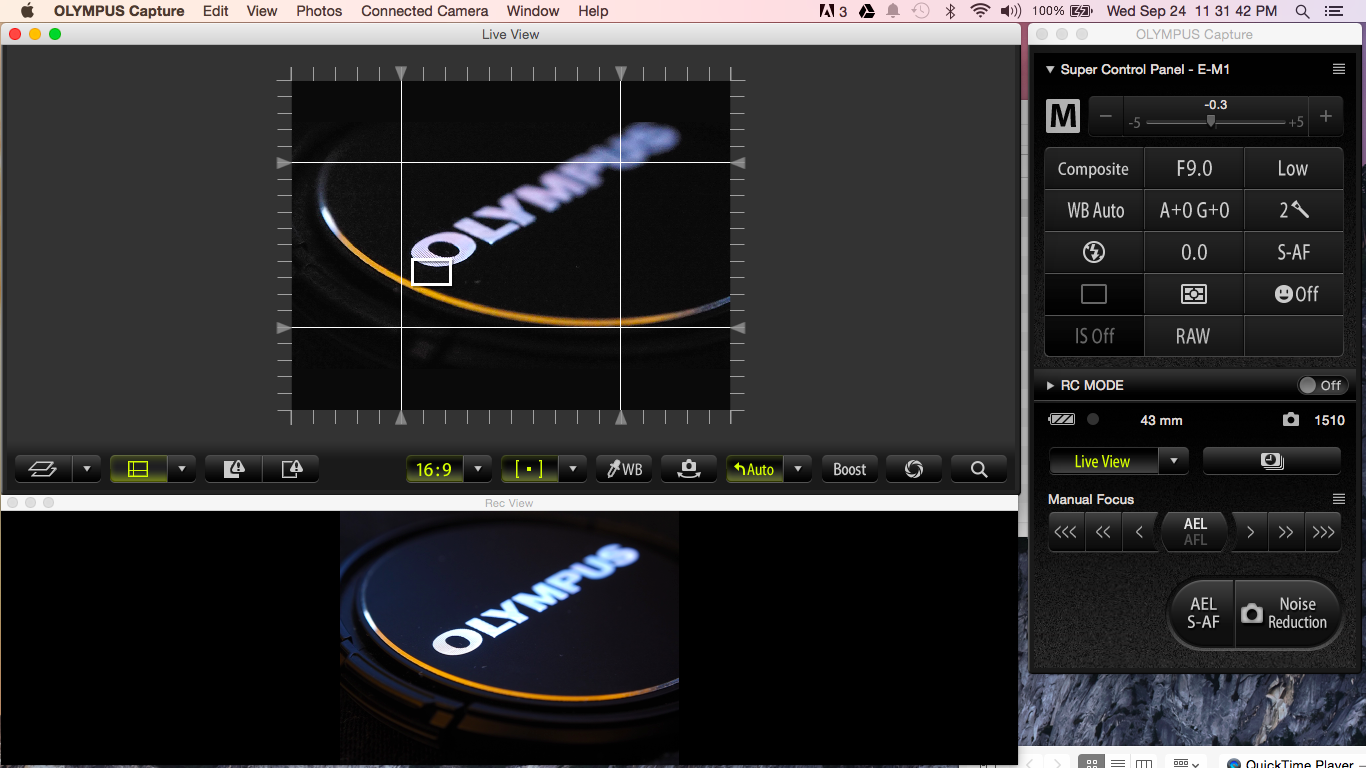Click the Rec View captured image thumbnail

pyautogui.click(x=509, y=637)
